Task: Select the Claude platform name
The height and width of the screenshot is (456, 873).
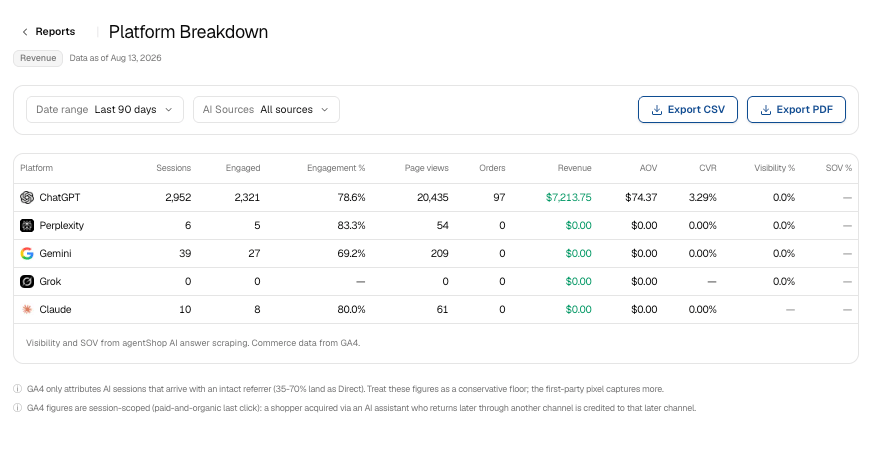Action: click(x=55, y=309)
